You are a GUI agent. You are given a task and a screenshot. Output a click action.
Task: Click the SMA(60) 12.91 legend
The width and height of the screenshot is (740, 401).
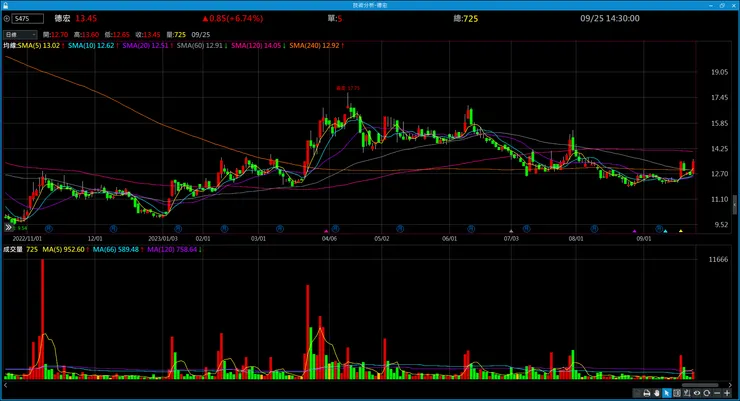coord(200,46)
